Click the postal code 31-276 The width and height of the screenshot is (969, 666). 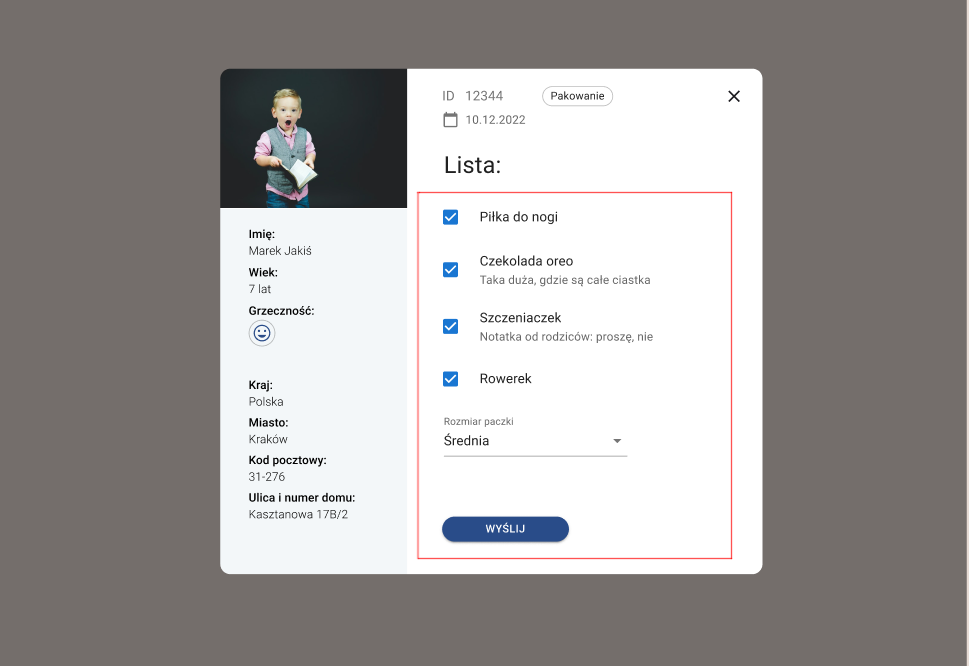[x=266, y=477]
